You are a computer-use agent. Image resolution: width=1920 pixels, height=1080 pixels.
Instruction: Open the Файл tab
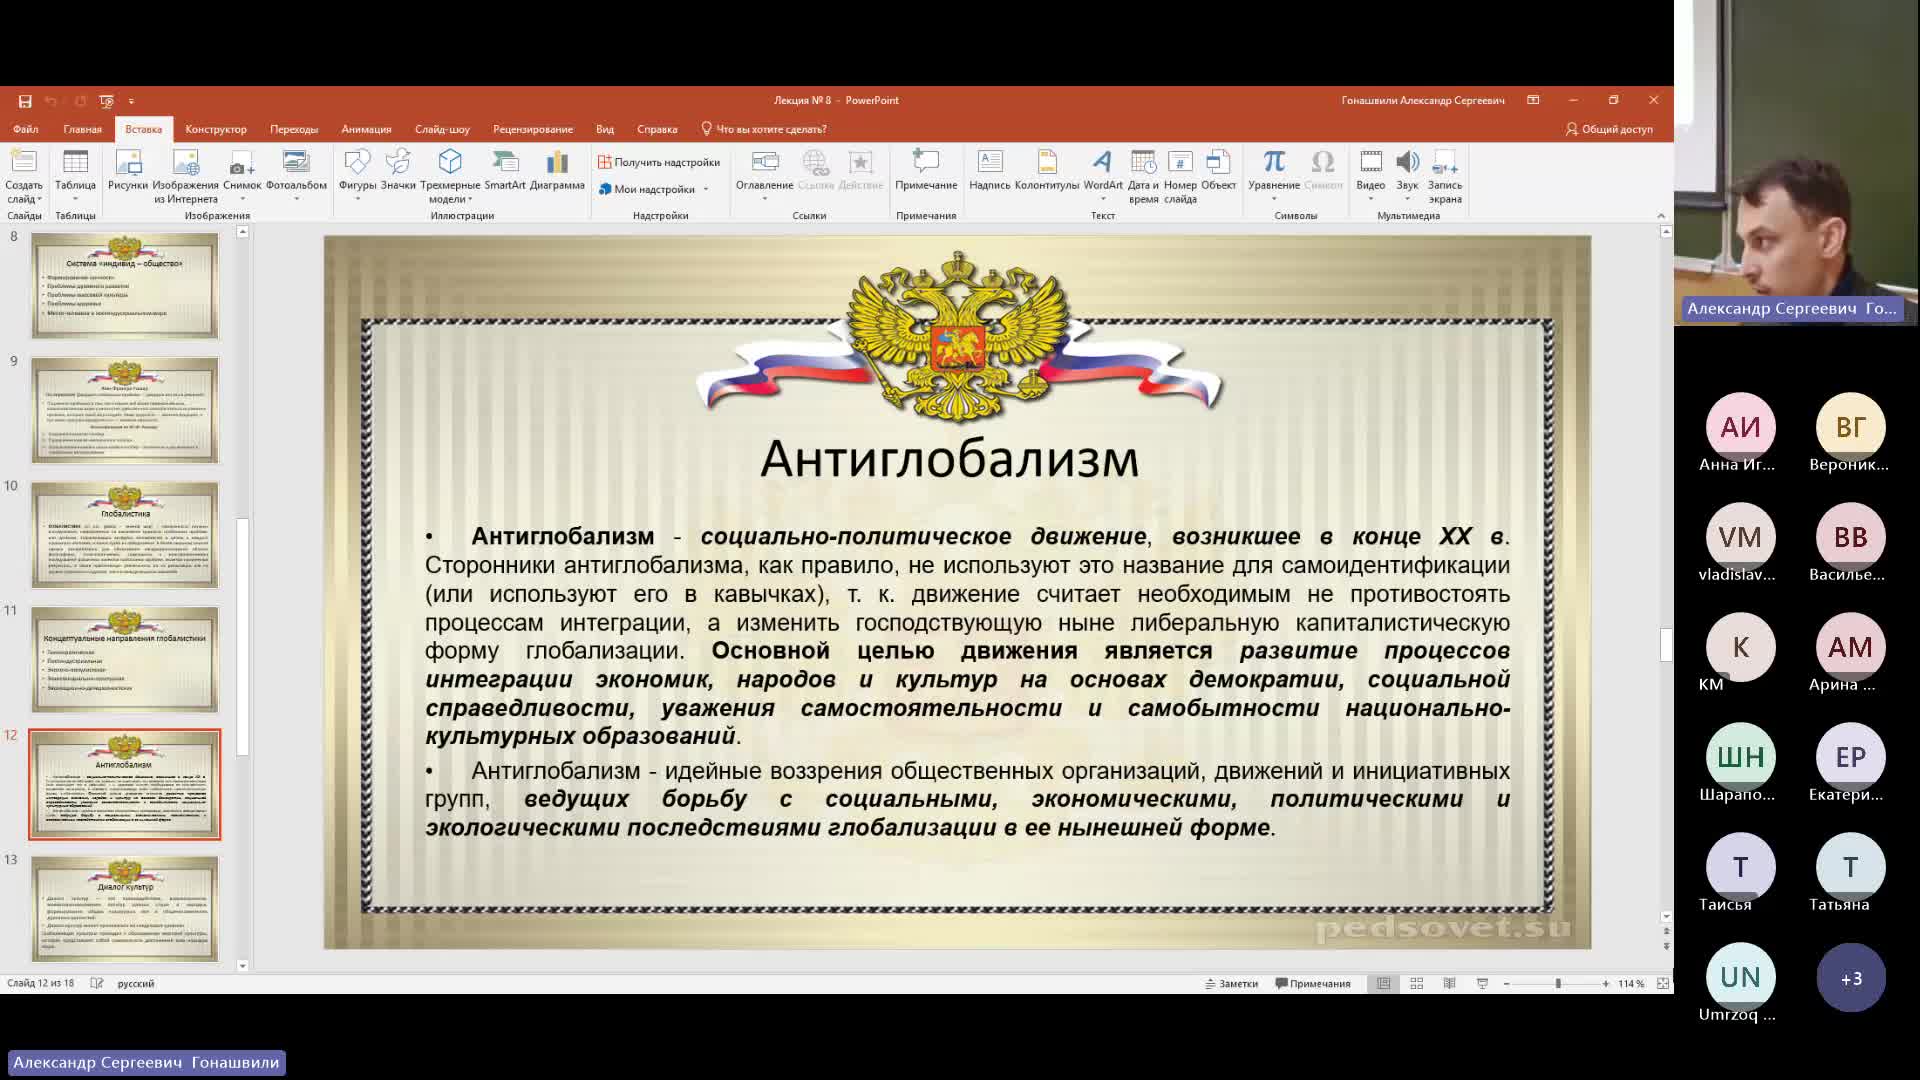click(26, 129)
